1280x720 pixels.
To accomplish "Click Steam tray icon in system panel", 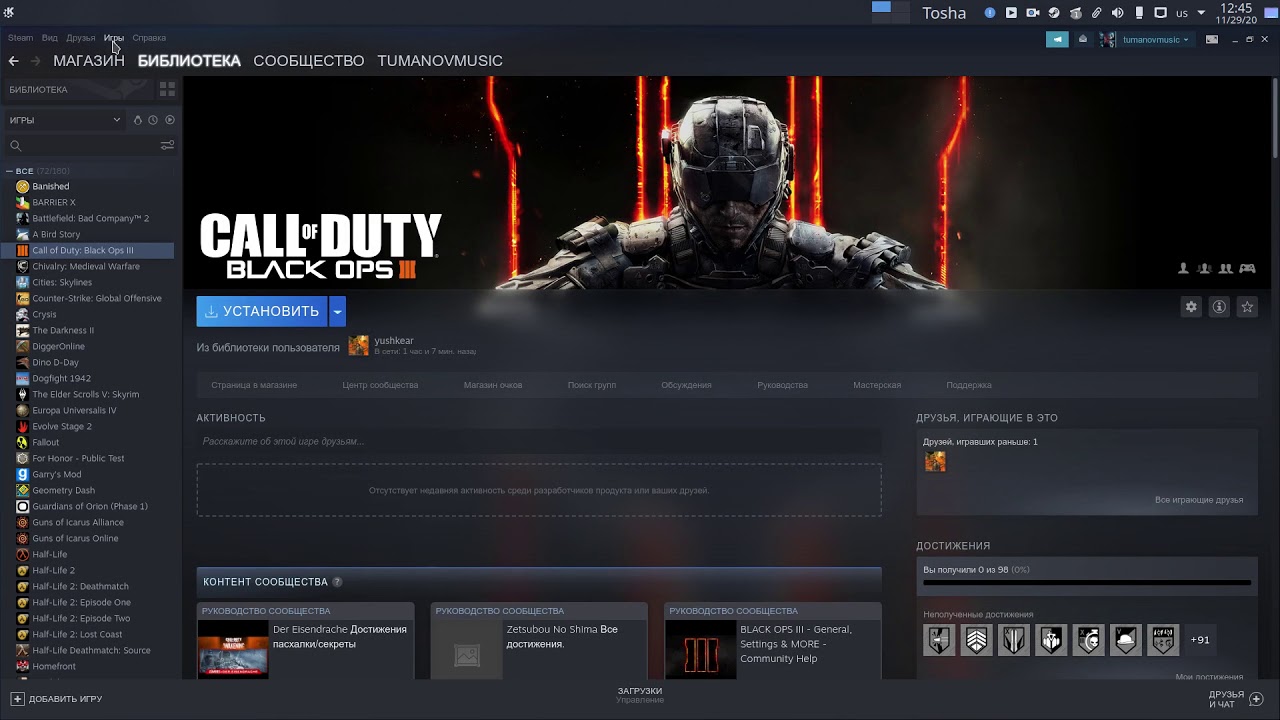I will (1054, 13).
